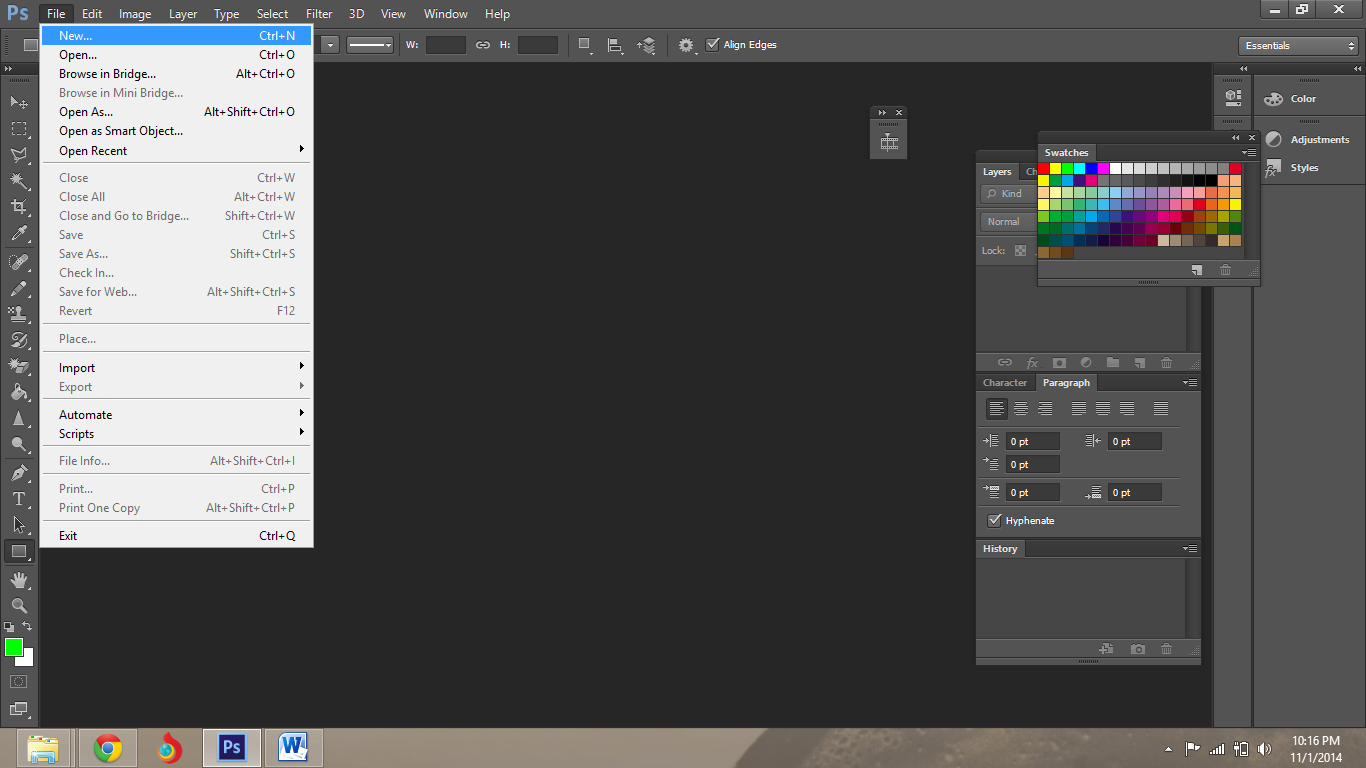Select the Polygonal Lasso tool
Screen dimensions: 1366x768
click(19, 155)
